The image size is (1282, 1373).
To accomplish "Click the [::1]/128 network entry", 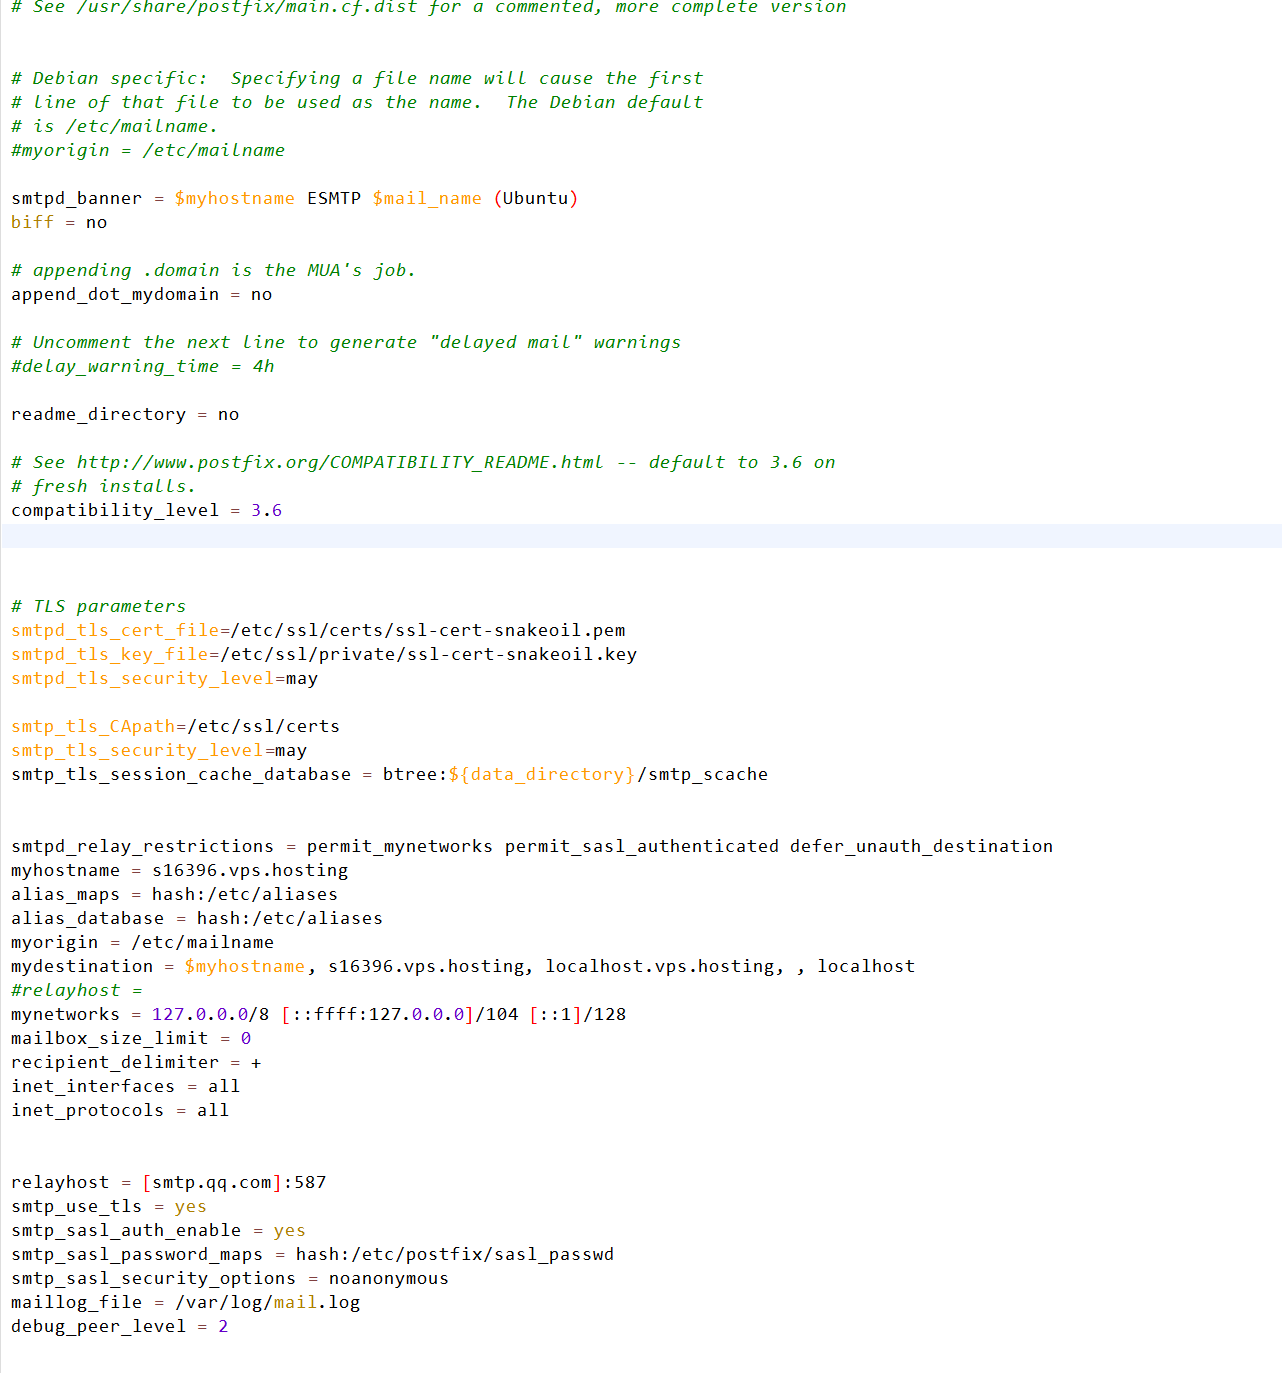I will coord(578,1014).
